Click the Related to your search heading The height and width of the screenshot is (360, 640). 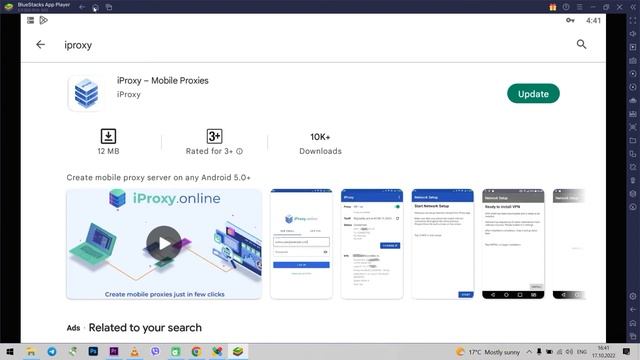pyautogui.click(x=145, y=327)
